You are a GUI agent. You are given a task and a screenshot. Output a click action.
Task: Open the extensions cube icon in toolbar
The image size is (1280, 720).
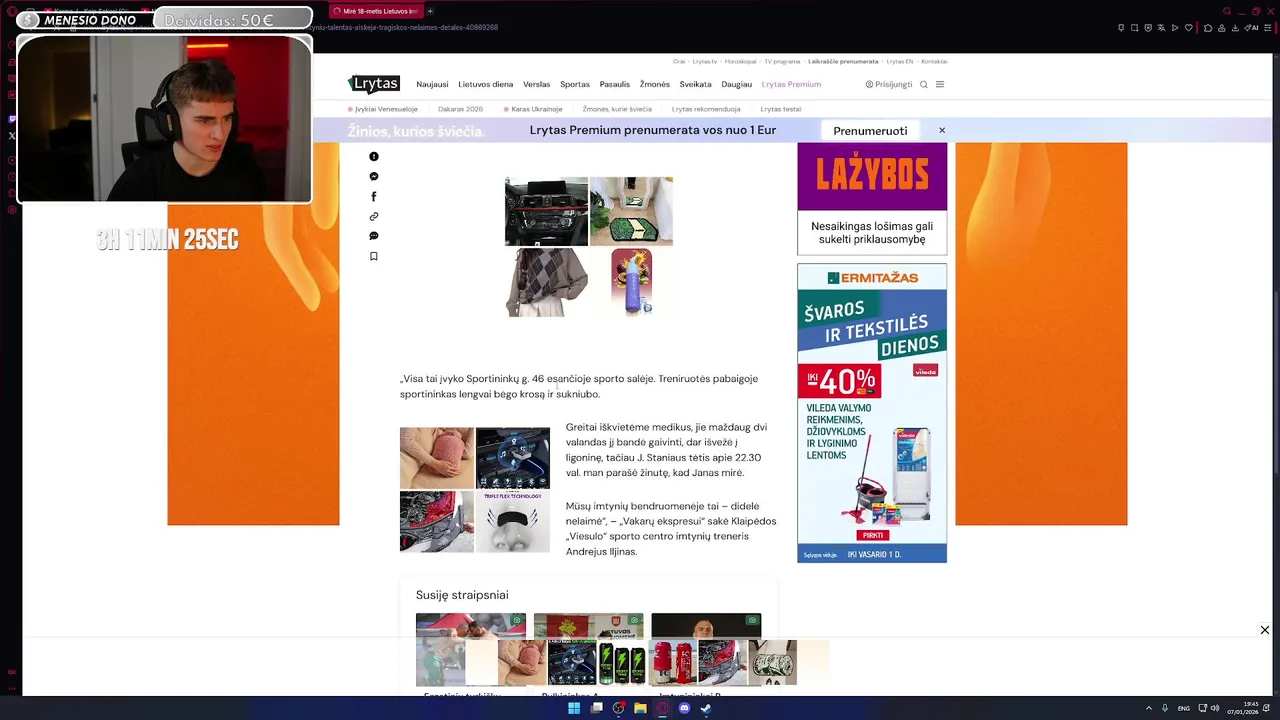click(1208, 28)
